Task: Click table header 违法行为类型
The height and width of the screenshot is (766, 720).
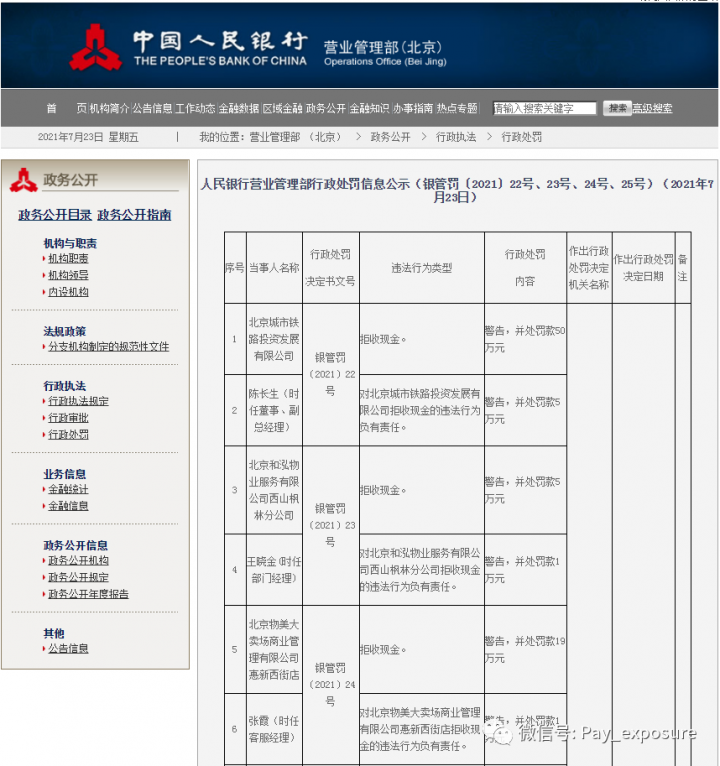Action: click(422, 268)
